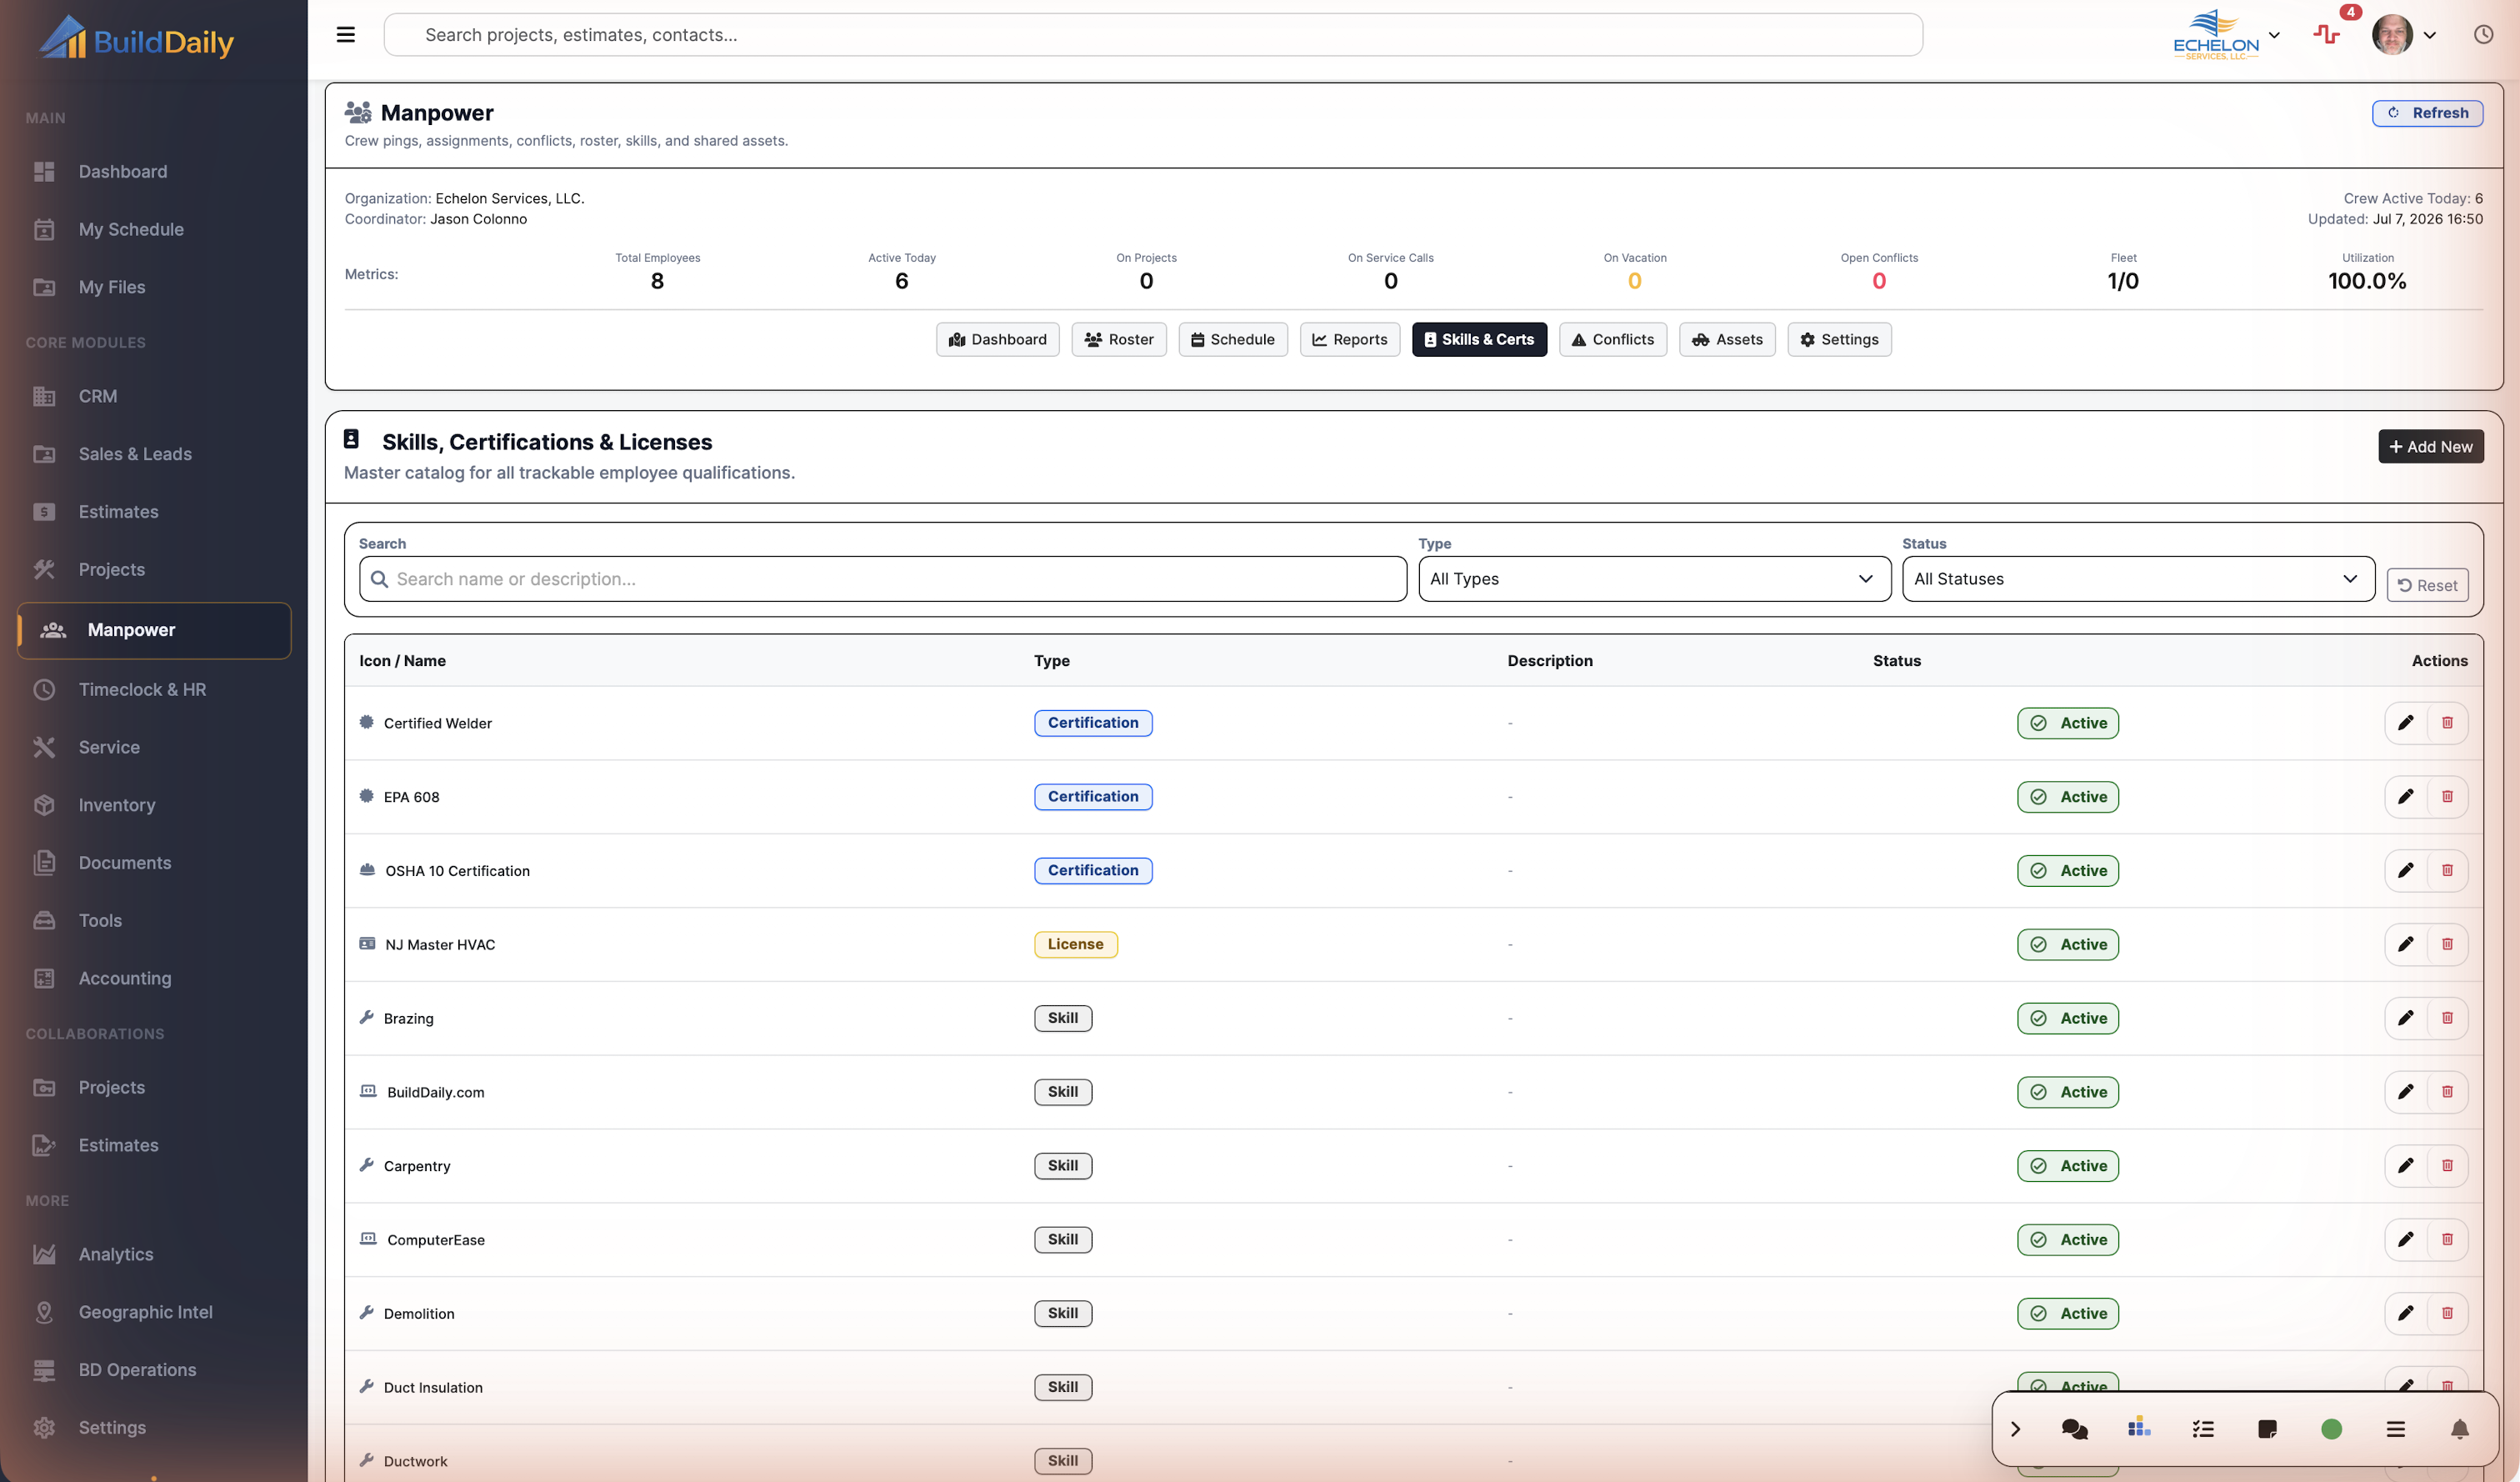
Task: Click the BuildDaily logo
Action: [x=137, y=39]
